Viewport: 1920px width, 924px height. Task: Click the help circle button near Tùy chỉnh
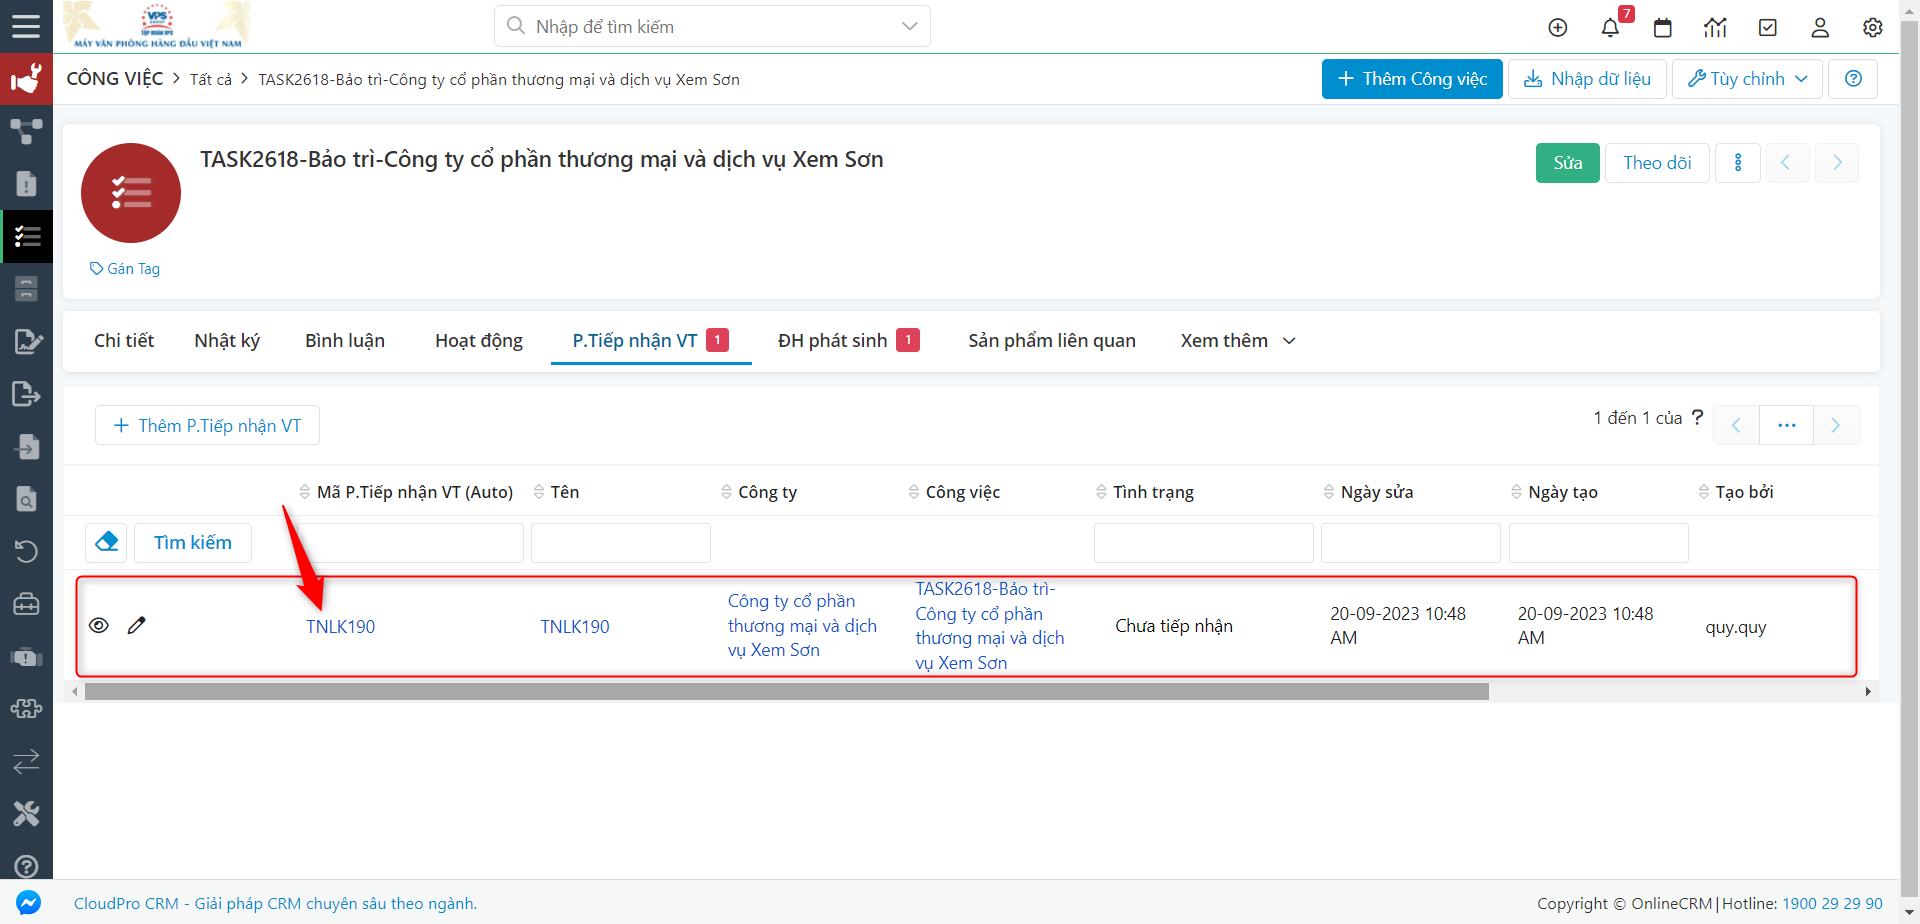pos(1853,79)
